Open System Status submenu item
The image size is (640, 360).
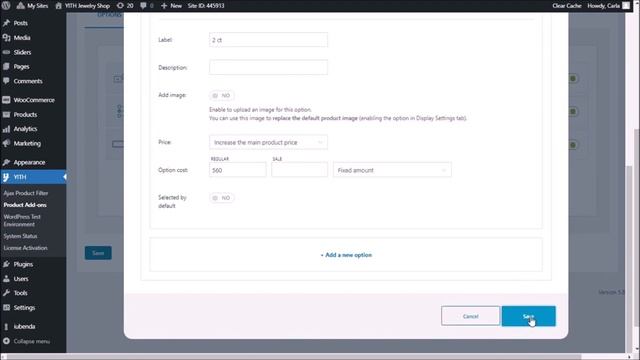coord(20,236)
